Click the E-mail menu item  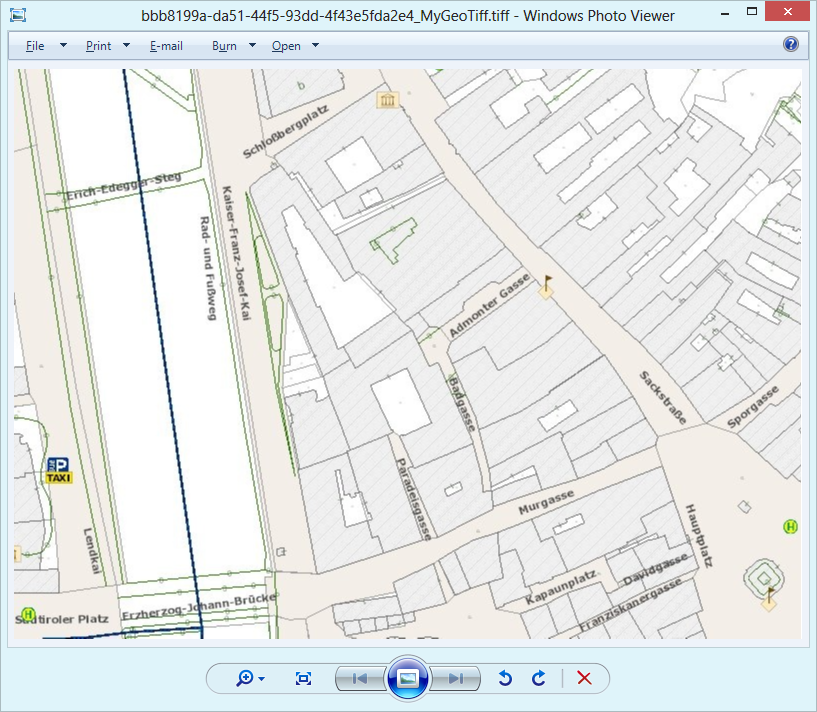pos(166,46)
